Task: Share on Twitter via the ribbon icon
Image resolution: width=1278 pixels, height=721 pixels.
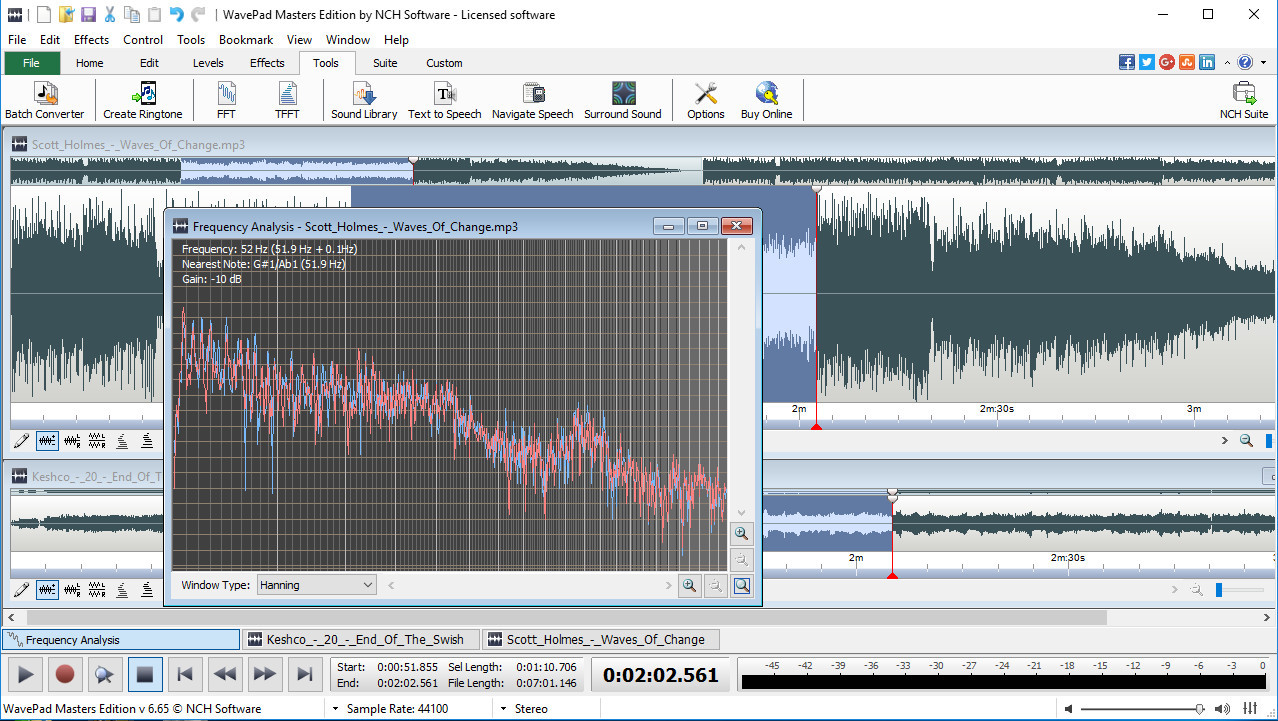Action: click(x=1147, y=62)
